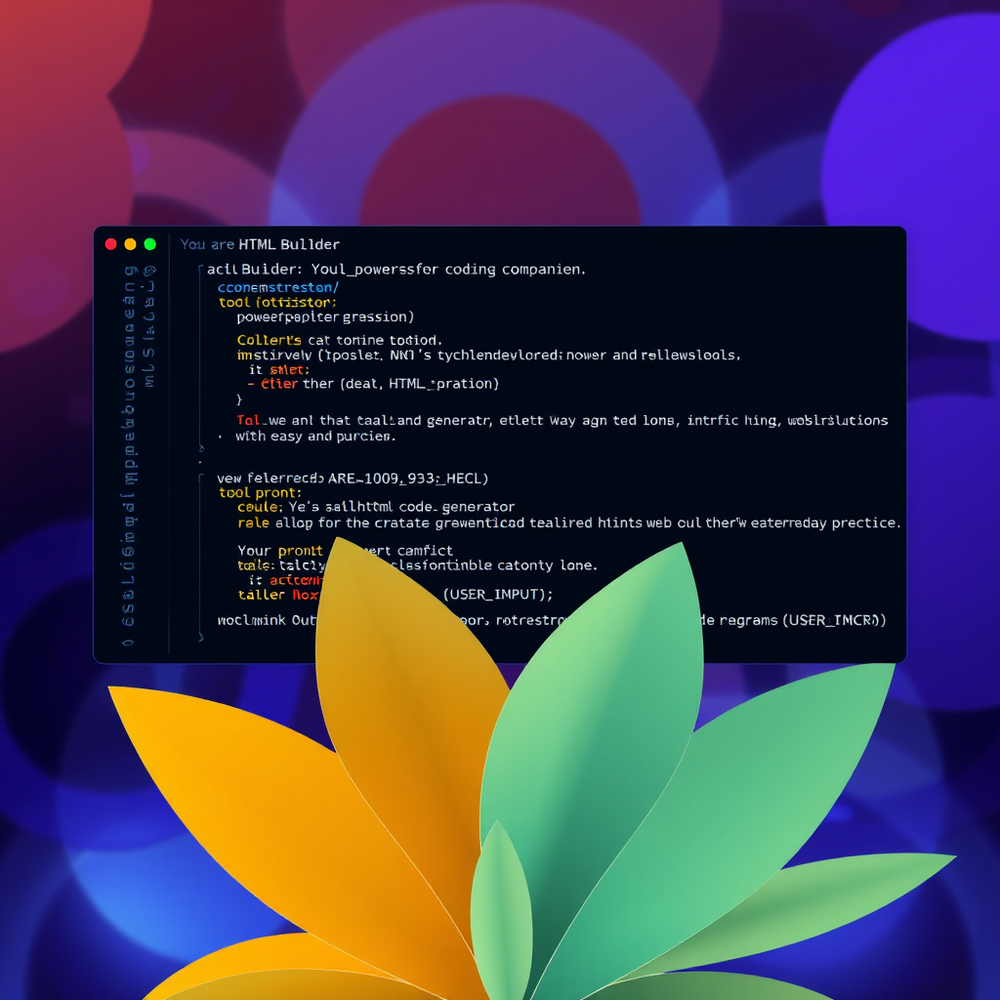Click the "with easy and purcien." line
Screen dimensions: 1000x1000
(x=315, y=436)
